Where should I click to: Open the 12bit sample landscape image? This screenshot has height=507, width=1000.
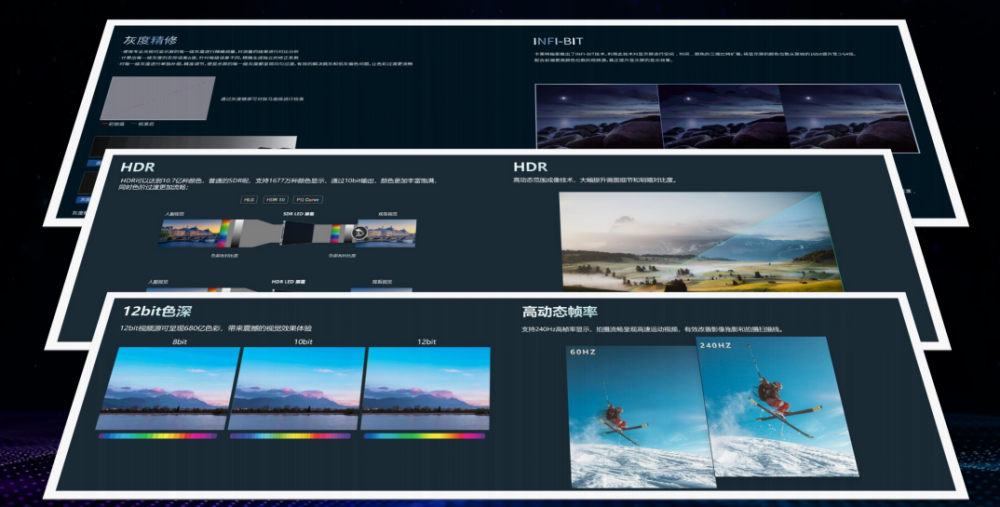(426, 387)
